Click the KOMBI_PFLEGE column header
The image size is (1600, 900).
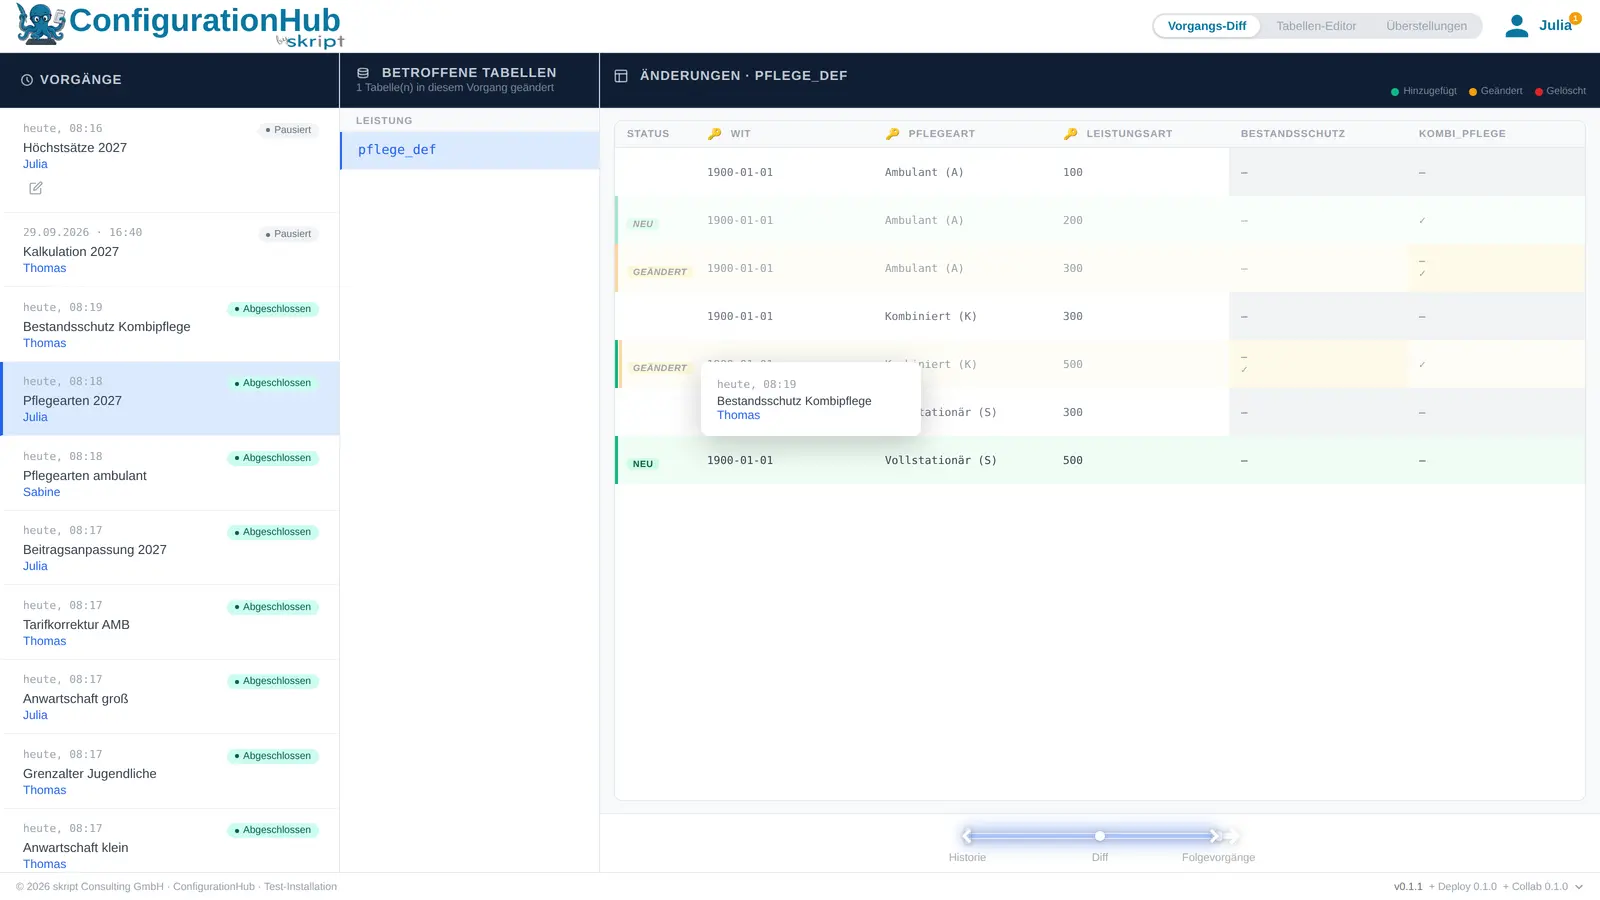1462,134
